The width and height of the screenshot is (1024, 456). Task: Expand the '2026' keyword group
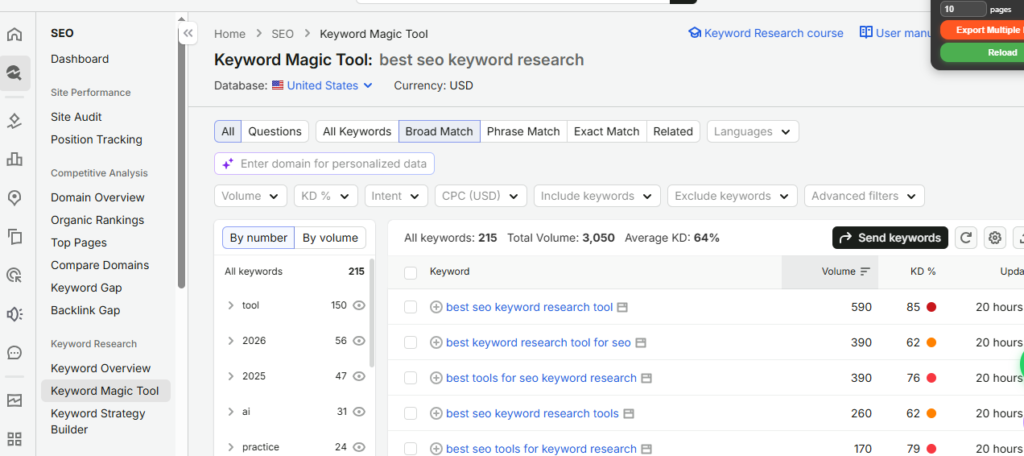point(231,341)
